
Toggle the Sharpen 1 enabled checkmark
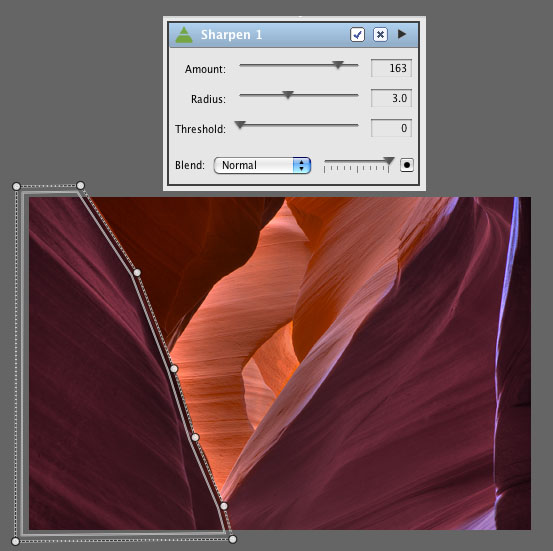[357, 35]
